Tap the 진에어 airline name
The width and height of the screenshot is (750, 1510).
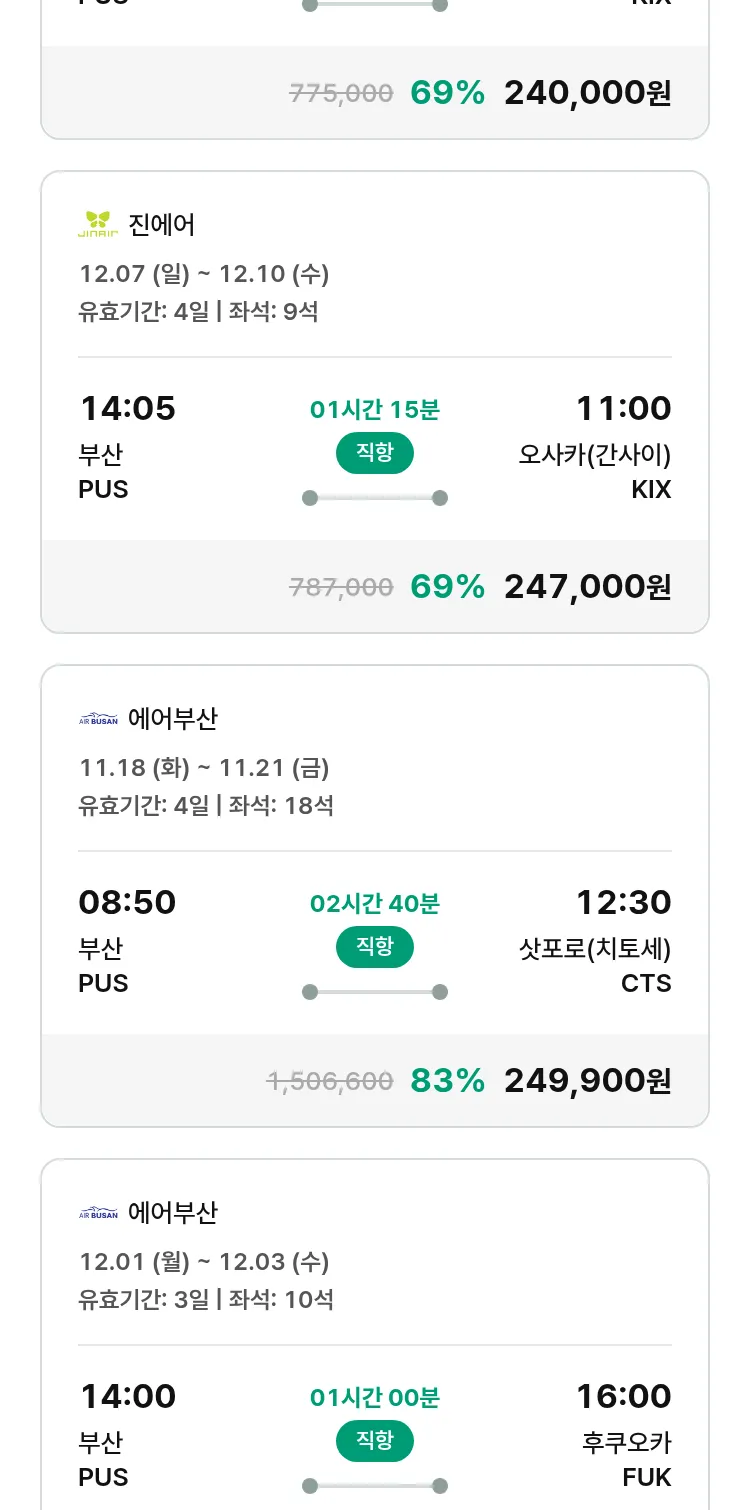pos(162,225)
